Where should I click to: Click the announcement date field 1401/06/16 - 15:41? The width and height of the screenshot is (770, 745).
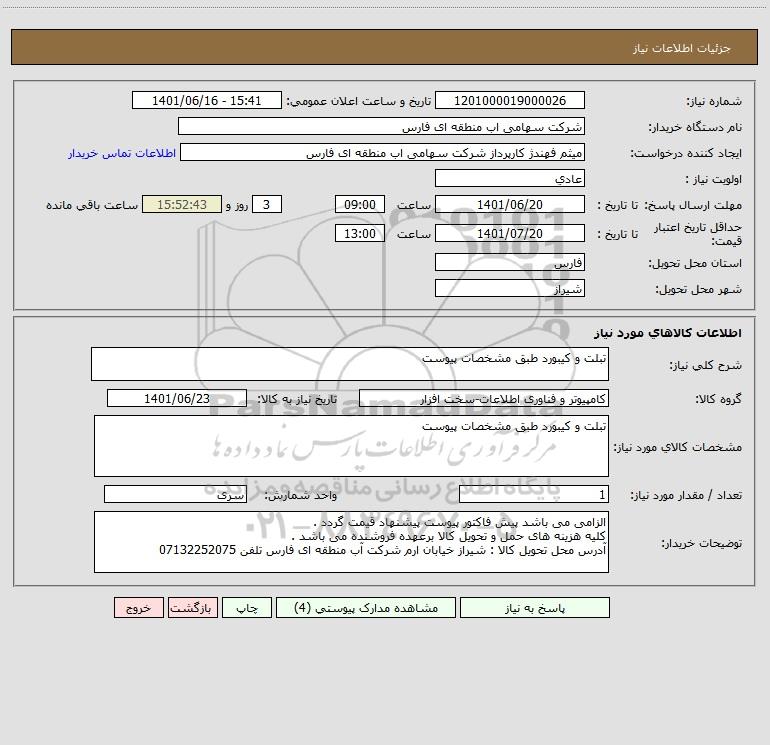click(207, 100)
